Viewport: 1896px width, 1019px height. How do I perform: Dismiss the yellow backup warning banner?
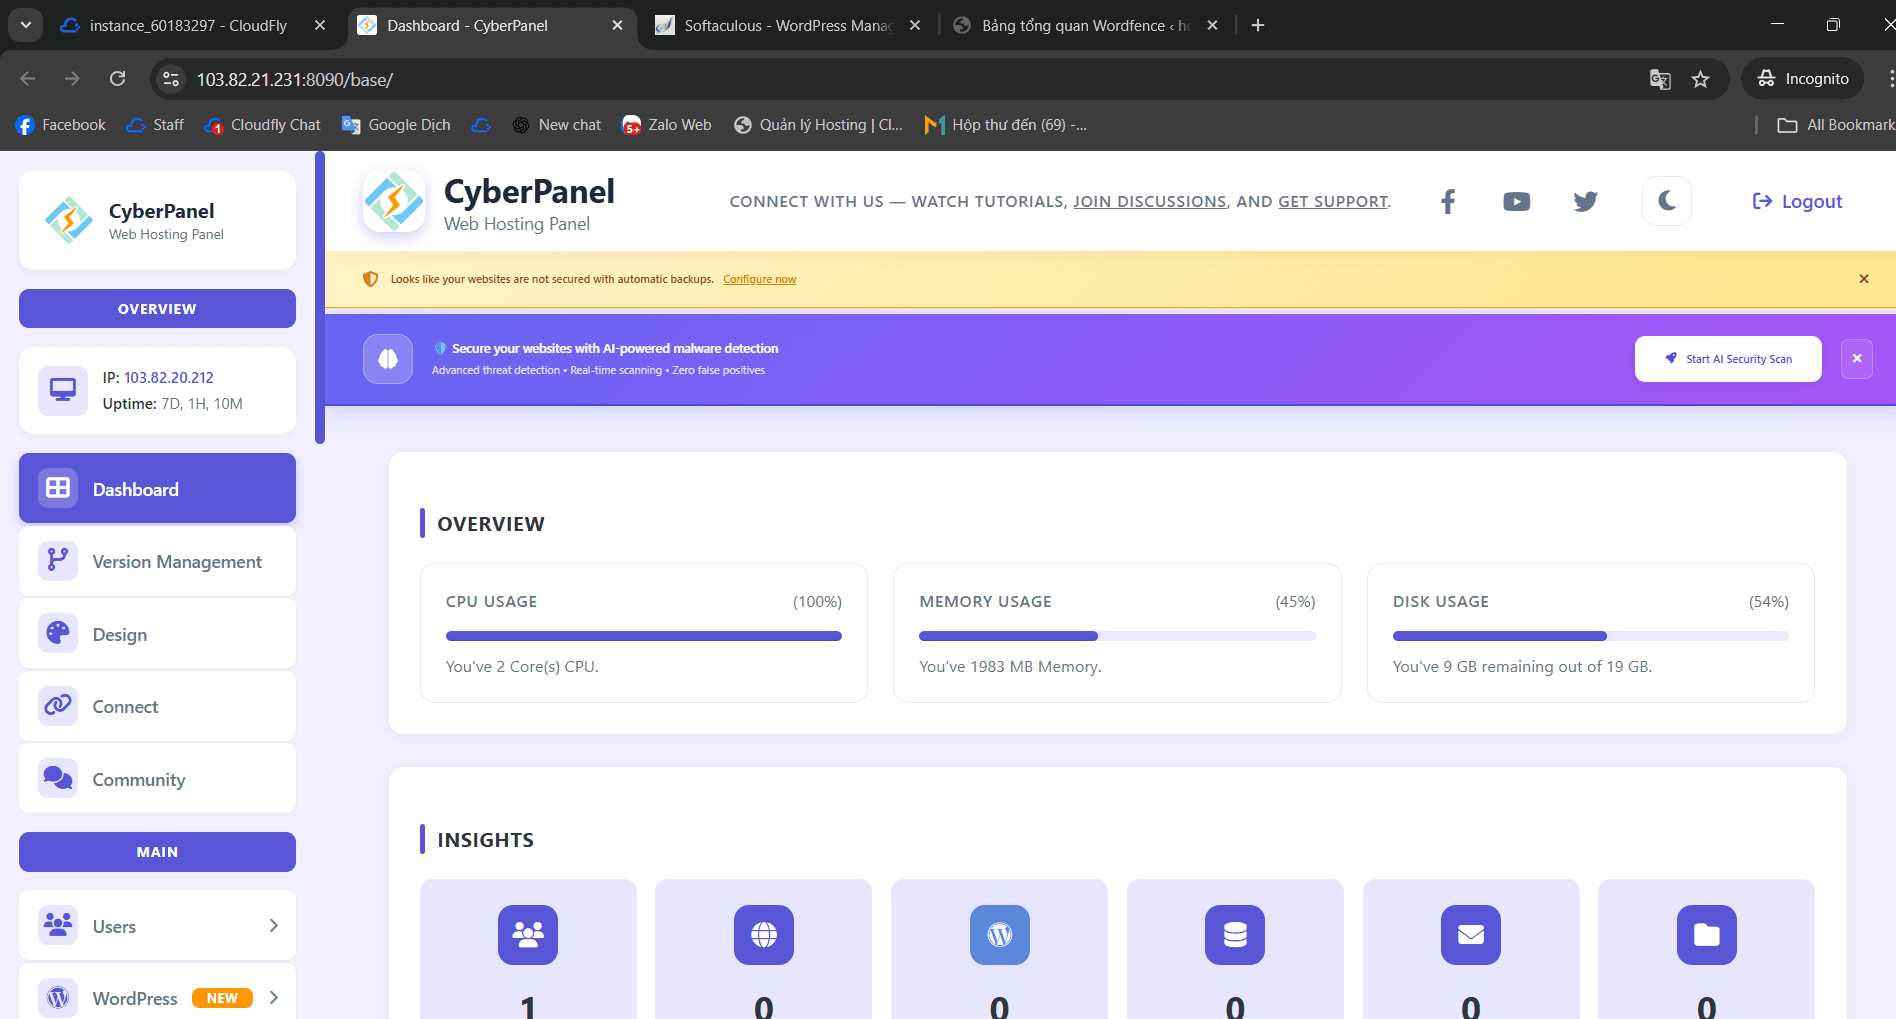(1864, 279)
